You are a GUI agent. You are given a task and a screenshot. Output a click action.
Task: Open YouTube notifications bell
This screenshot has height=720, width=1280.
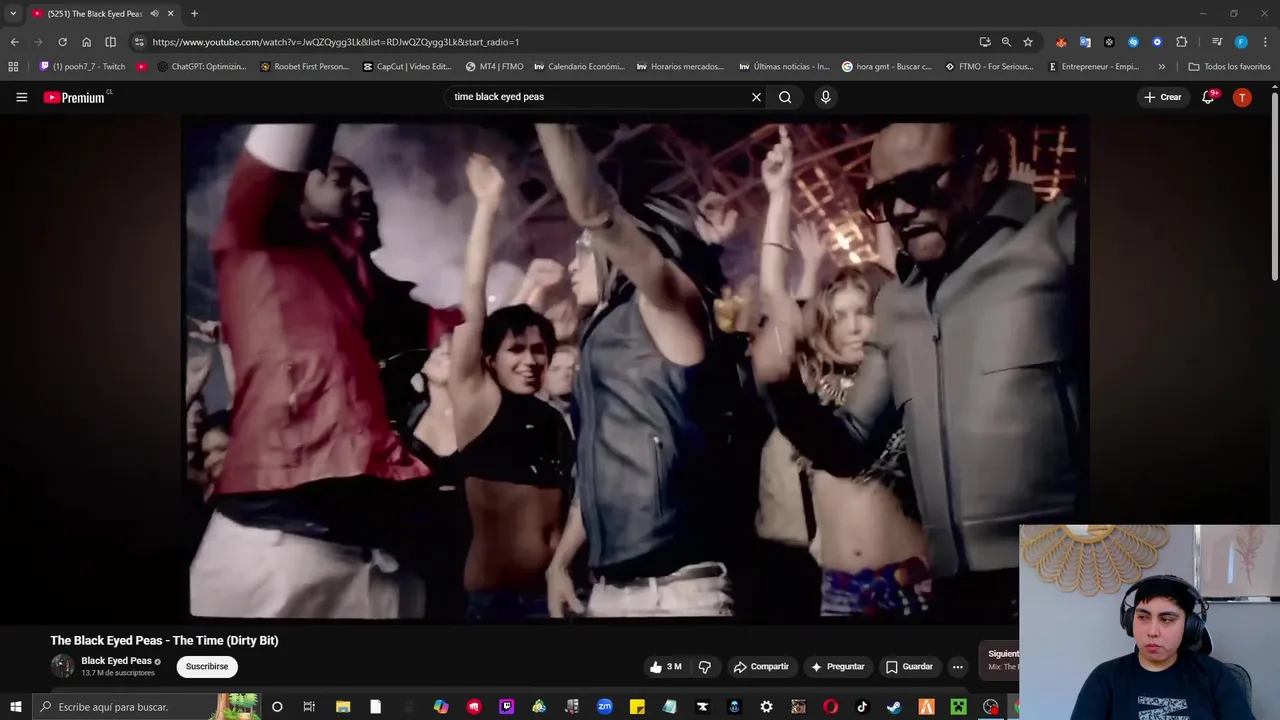click(x=1208, y=97)
